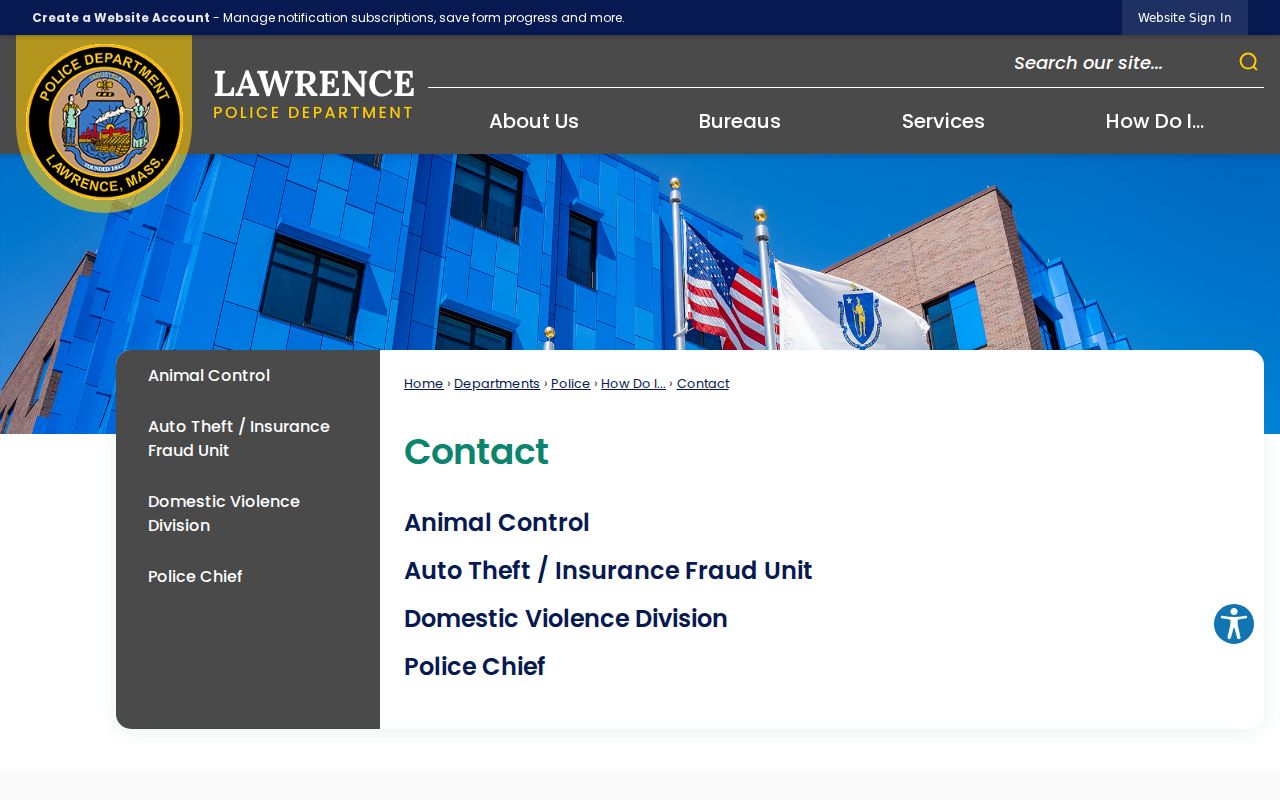Image resolution: width=1280 pixels, height=800 pixels.
Task: Click the Contact page title
Action: point(476,452)
